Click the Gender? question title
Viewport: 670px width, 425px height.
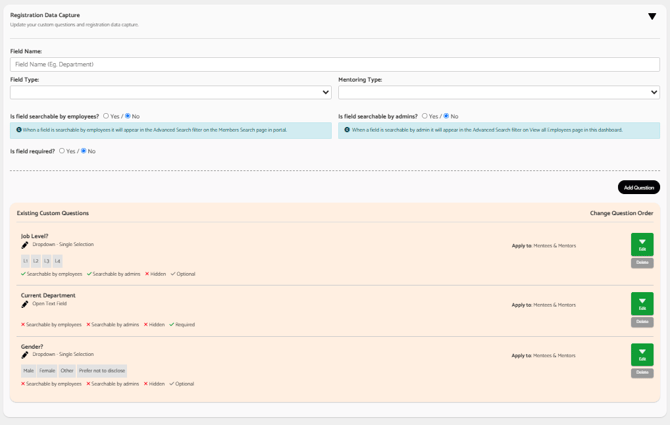coord(32,346)
